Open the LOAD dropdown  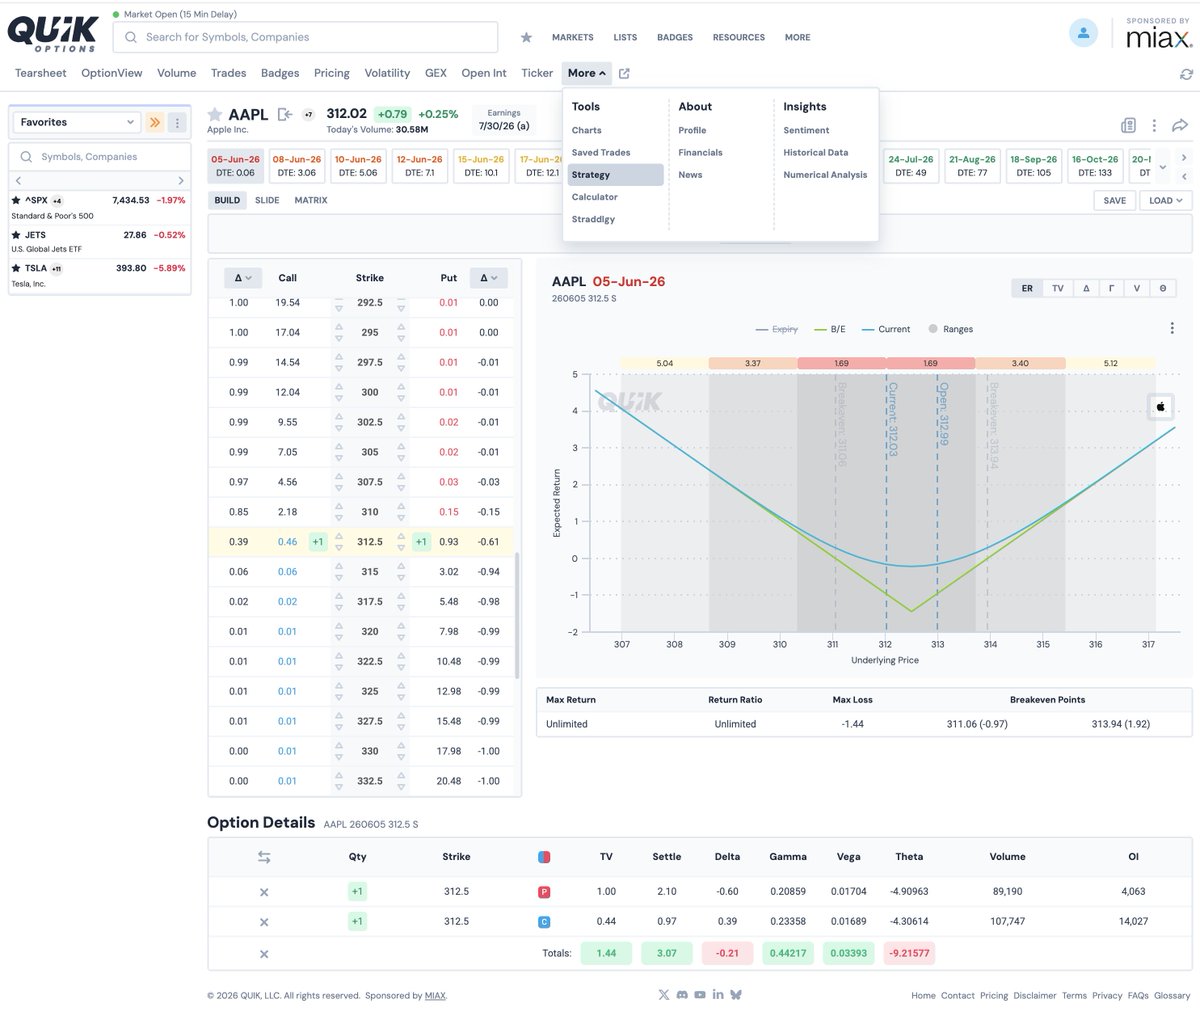point(1166,200)
